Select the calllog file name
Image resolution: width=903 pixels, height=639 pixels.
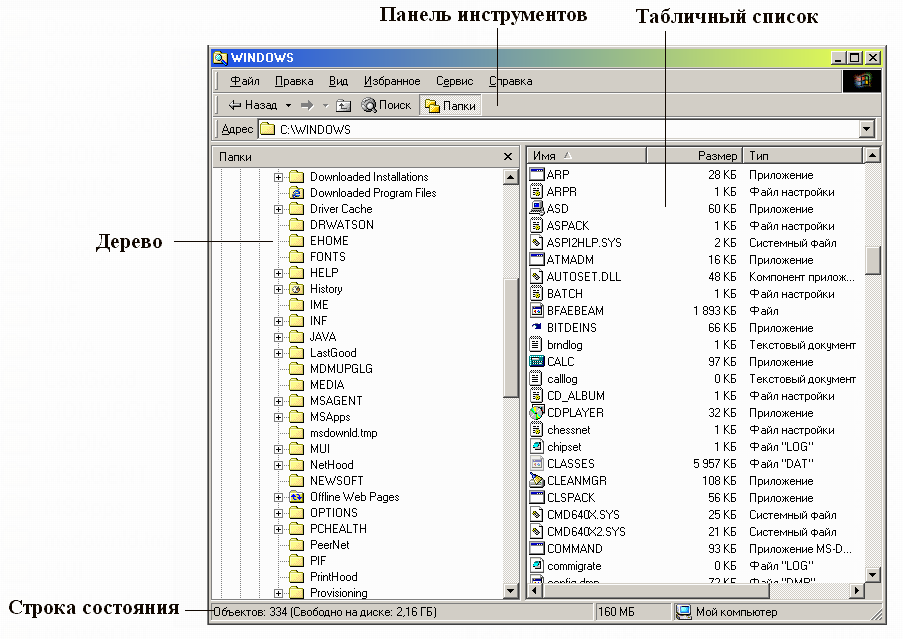tap(562, 379)
